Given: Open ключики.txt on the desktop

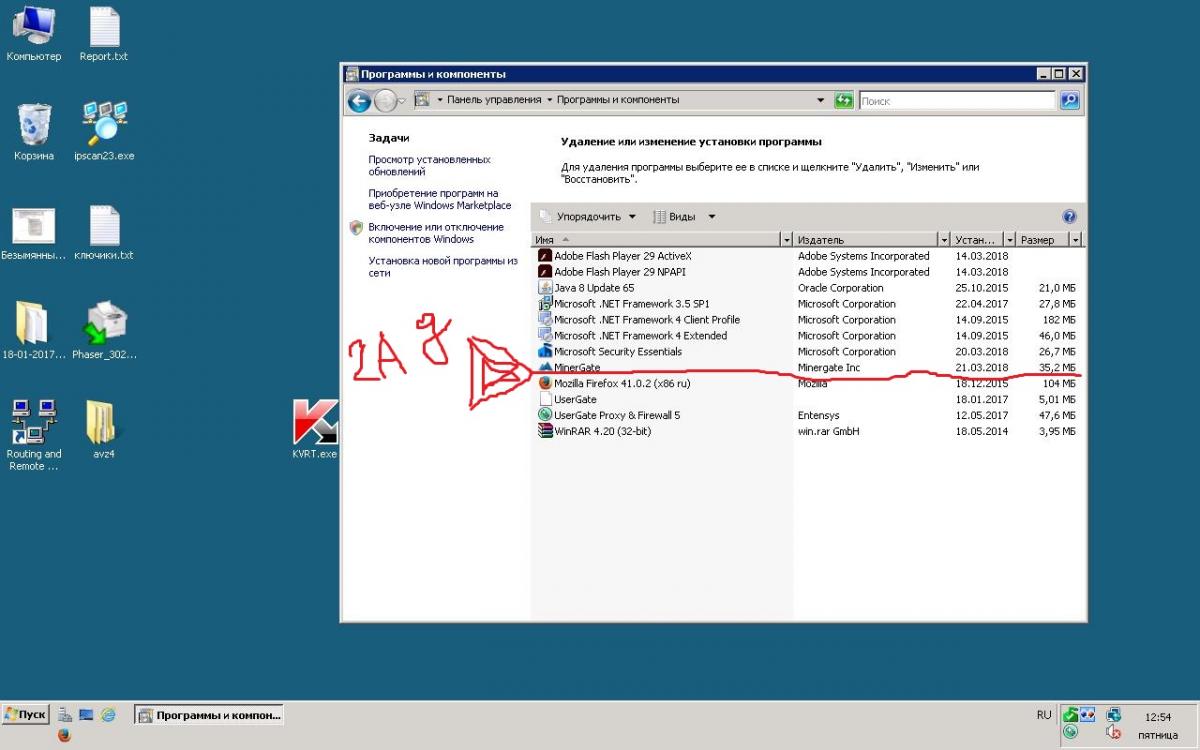Looking at the screenshot, I should point(104,233).
